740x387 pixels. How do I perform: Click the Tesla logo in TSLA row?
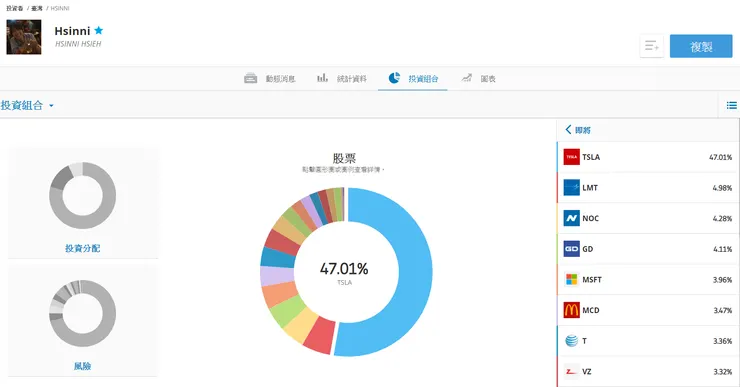pyautogui.click(x=572, y=157)
